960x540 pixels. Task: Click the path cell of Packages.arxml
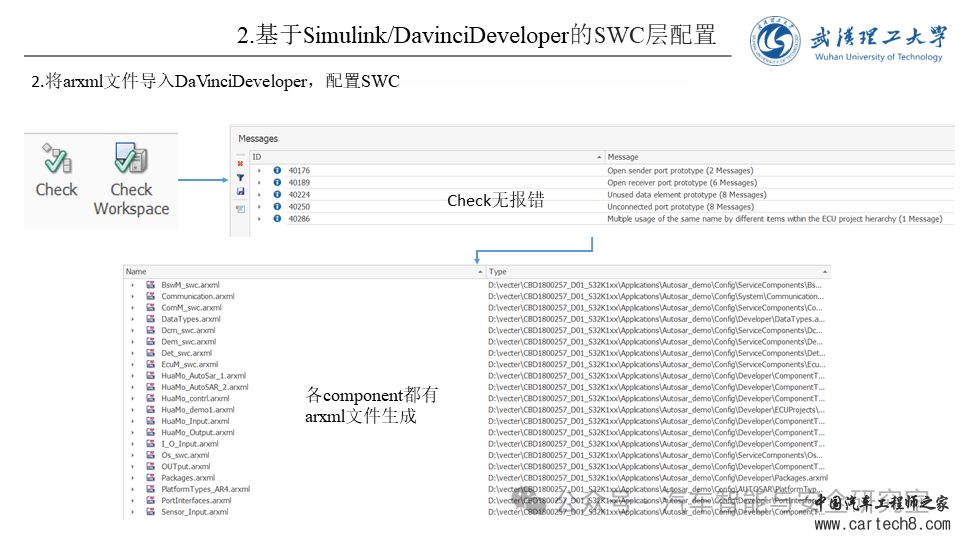(x=658, y=478)
